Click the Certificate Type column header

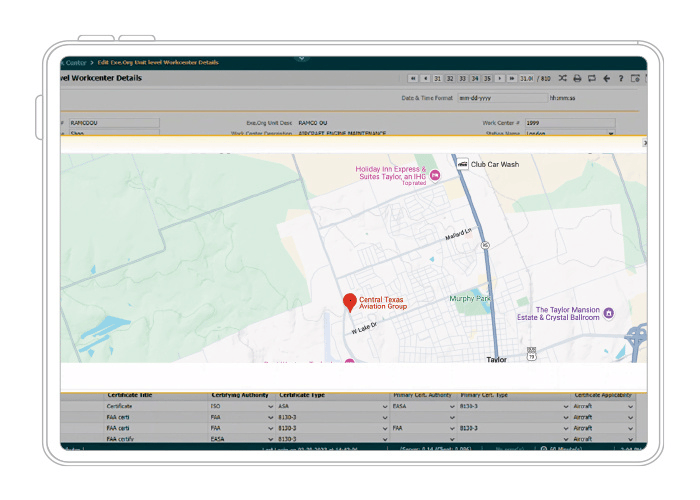(x=302, y=395)
